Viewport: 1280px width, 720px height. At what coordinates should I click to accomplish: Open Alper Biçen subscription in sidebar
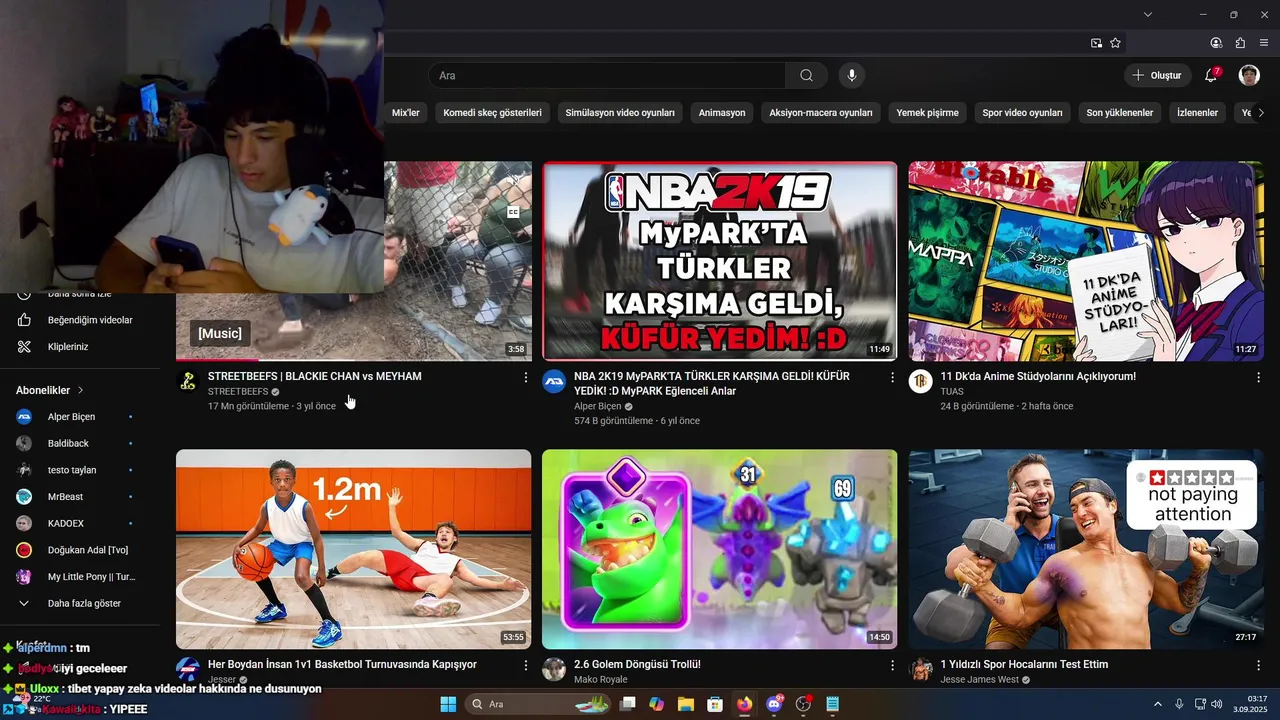(80, 416)
